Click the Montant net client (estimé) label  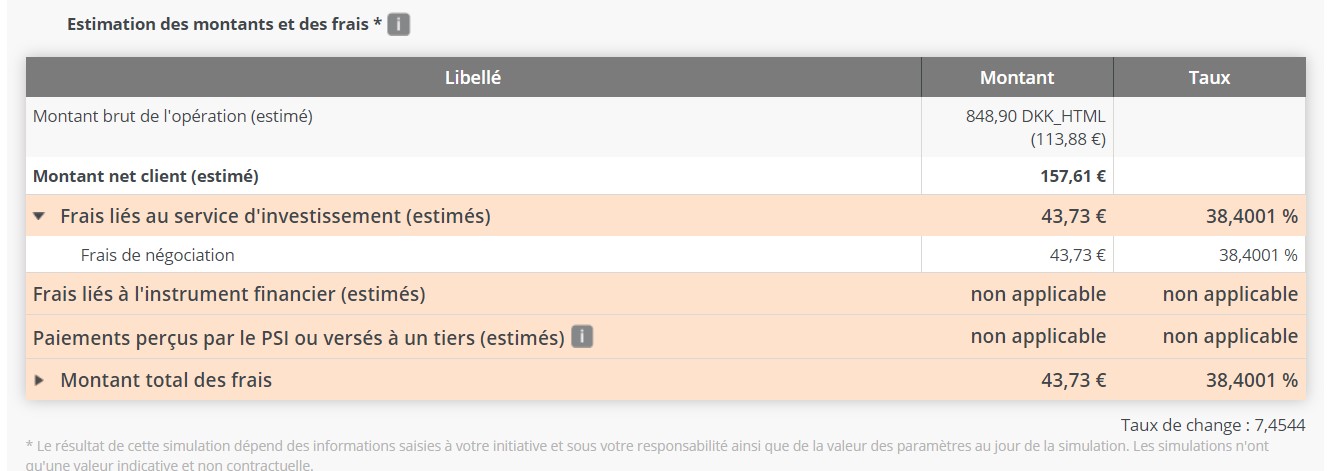(146, 176)
